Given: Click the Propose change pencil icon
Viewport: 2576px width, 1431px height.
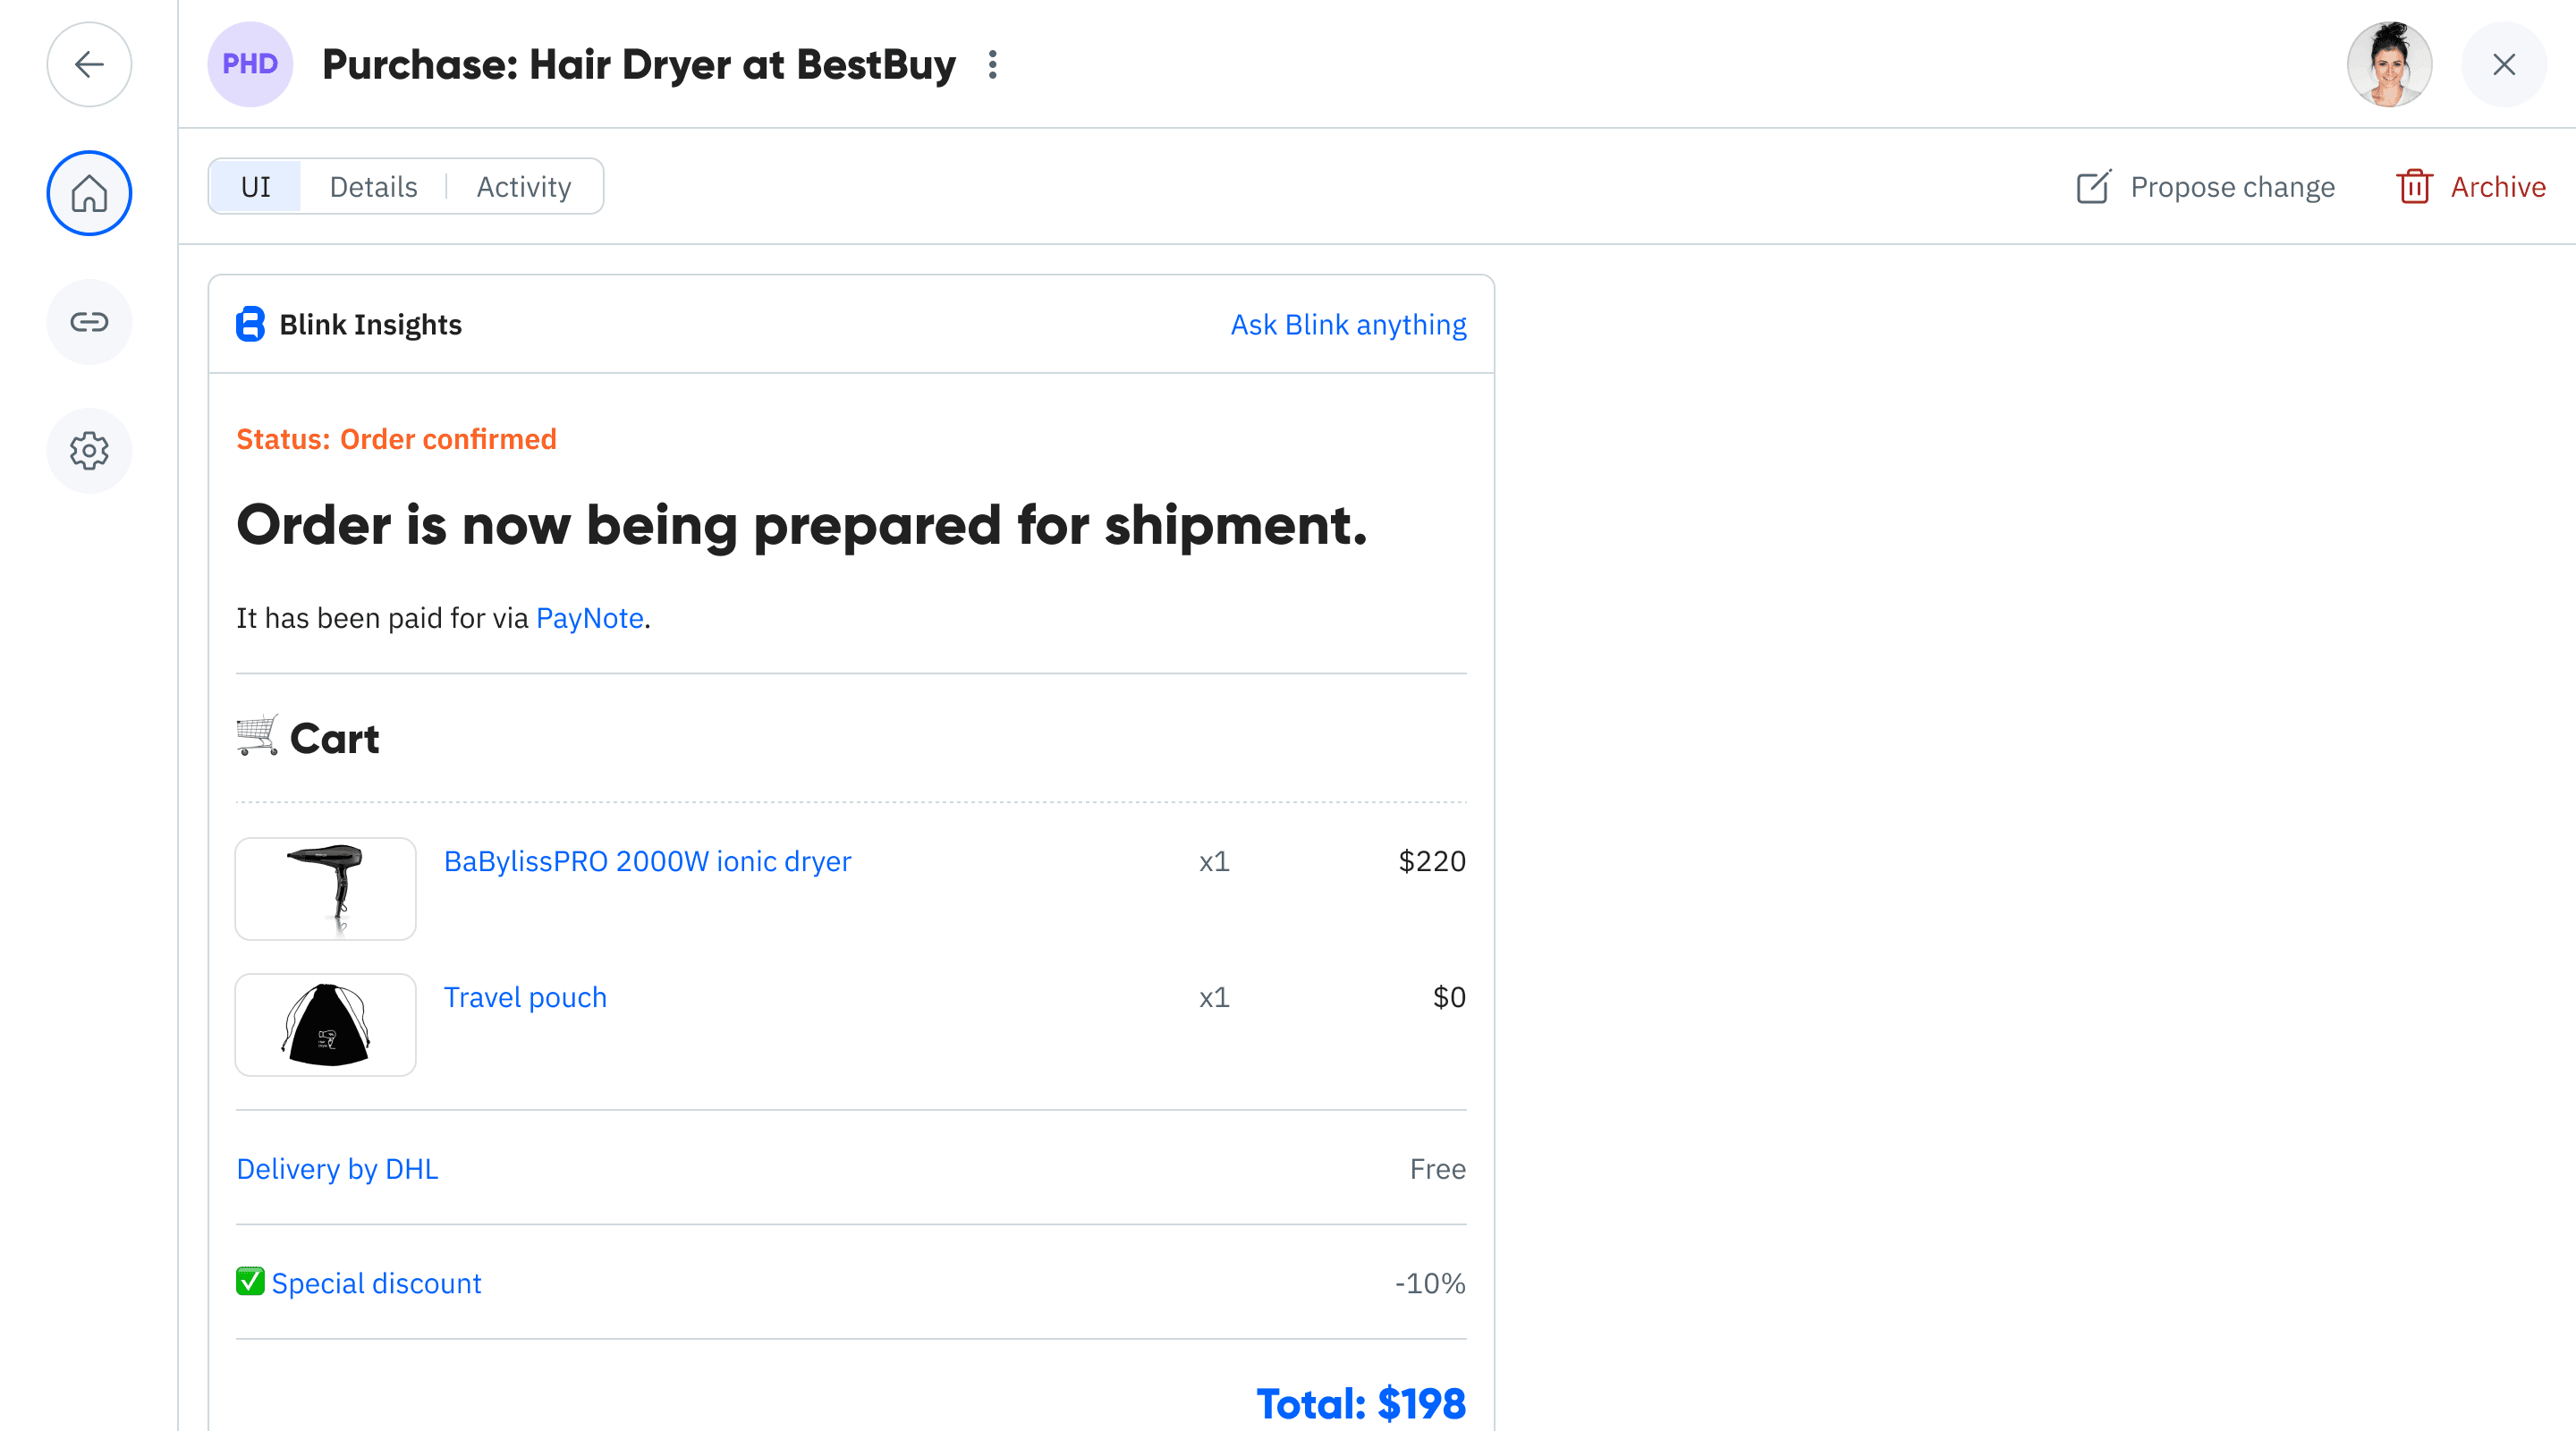Looking at the screenshot, I should 2093,187.
